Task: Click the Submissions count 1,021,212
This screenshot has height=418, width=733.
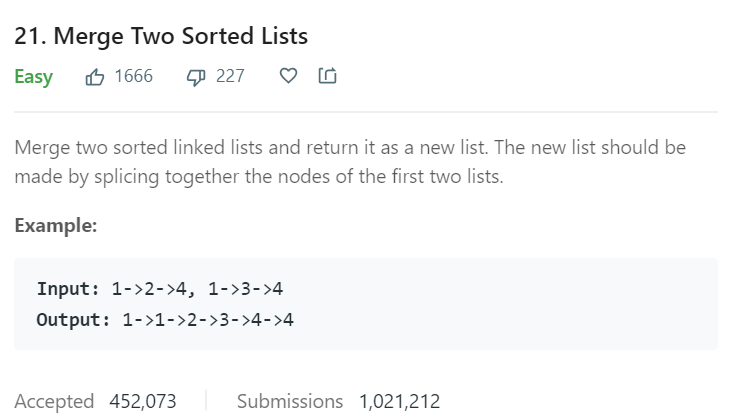Action: click(399, 401)
